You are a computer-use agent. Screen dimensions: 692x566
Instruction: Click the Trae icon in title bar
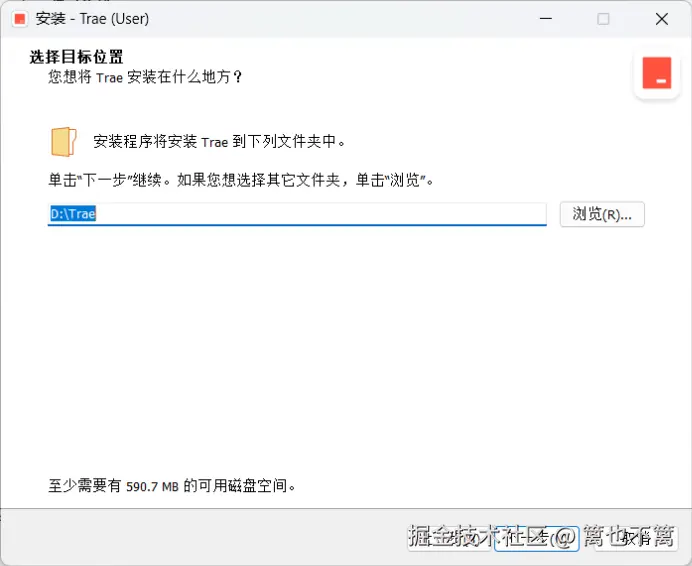(x=20, y=19)
